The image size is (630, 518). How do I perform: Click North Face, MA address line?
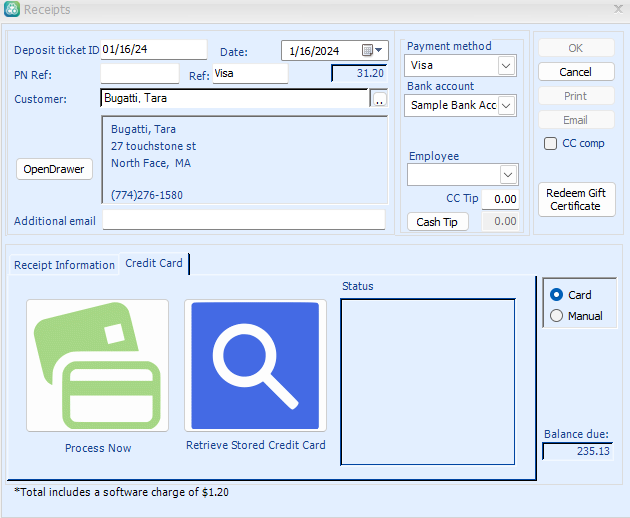pyautogui.click(x=151, y=163)
